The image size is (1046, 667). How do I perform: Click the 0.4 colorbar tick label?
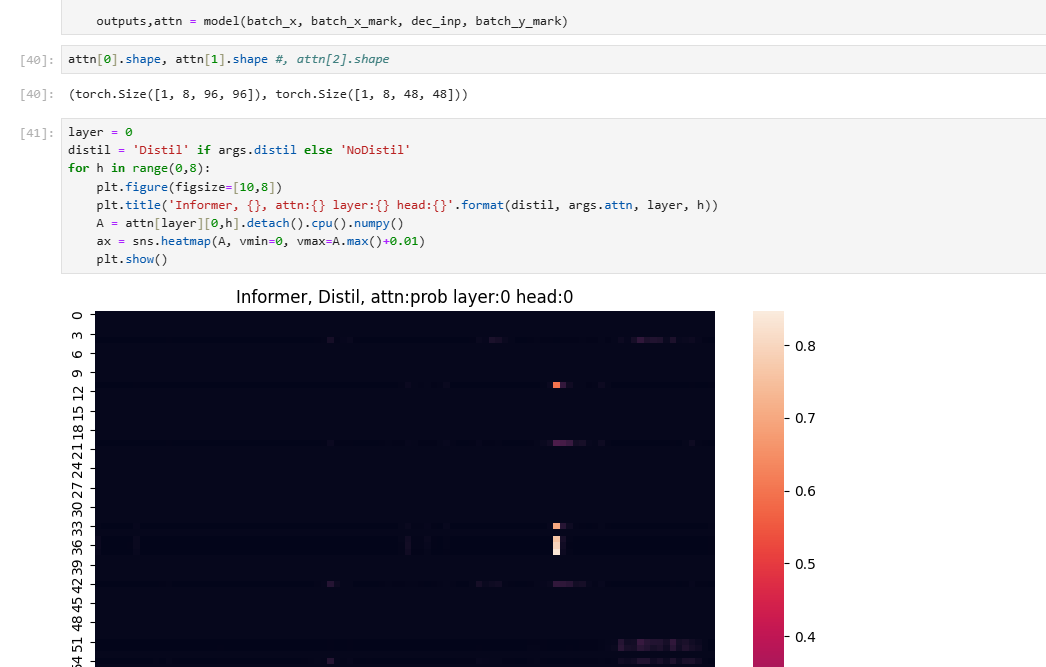(805, 637)
